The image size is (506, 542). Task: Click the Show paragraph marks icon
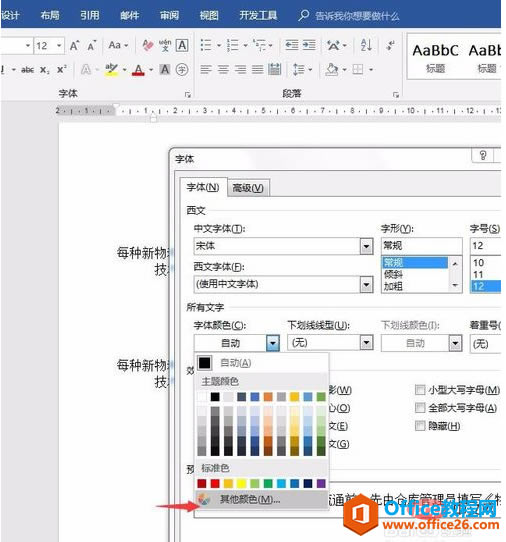[x=391, y=45]
